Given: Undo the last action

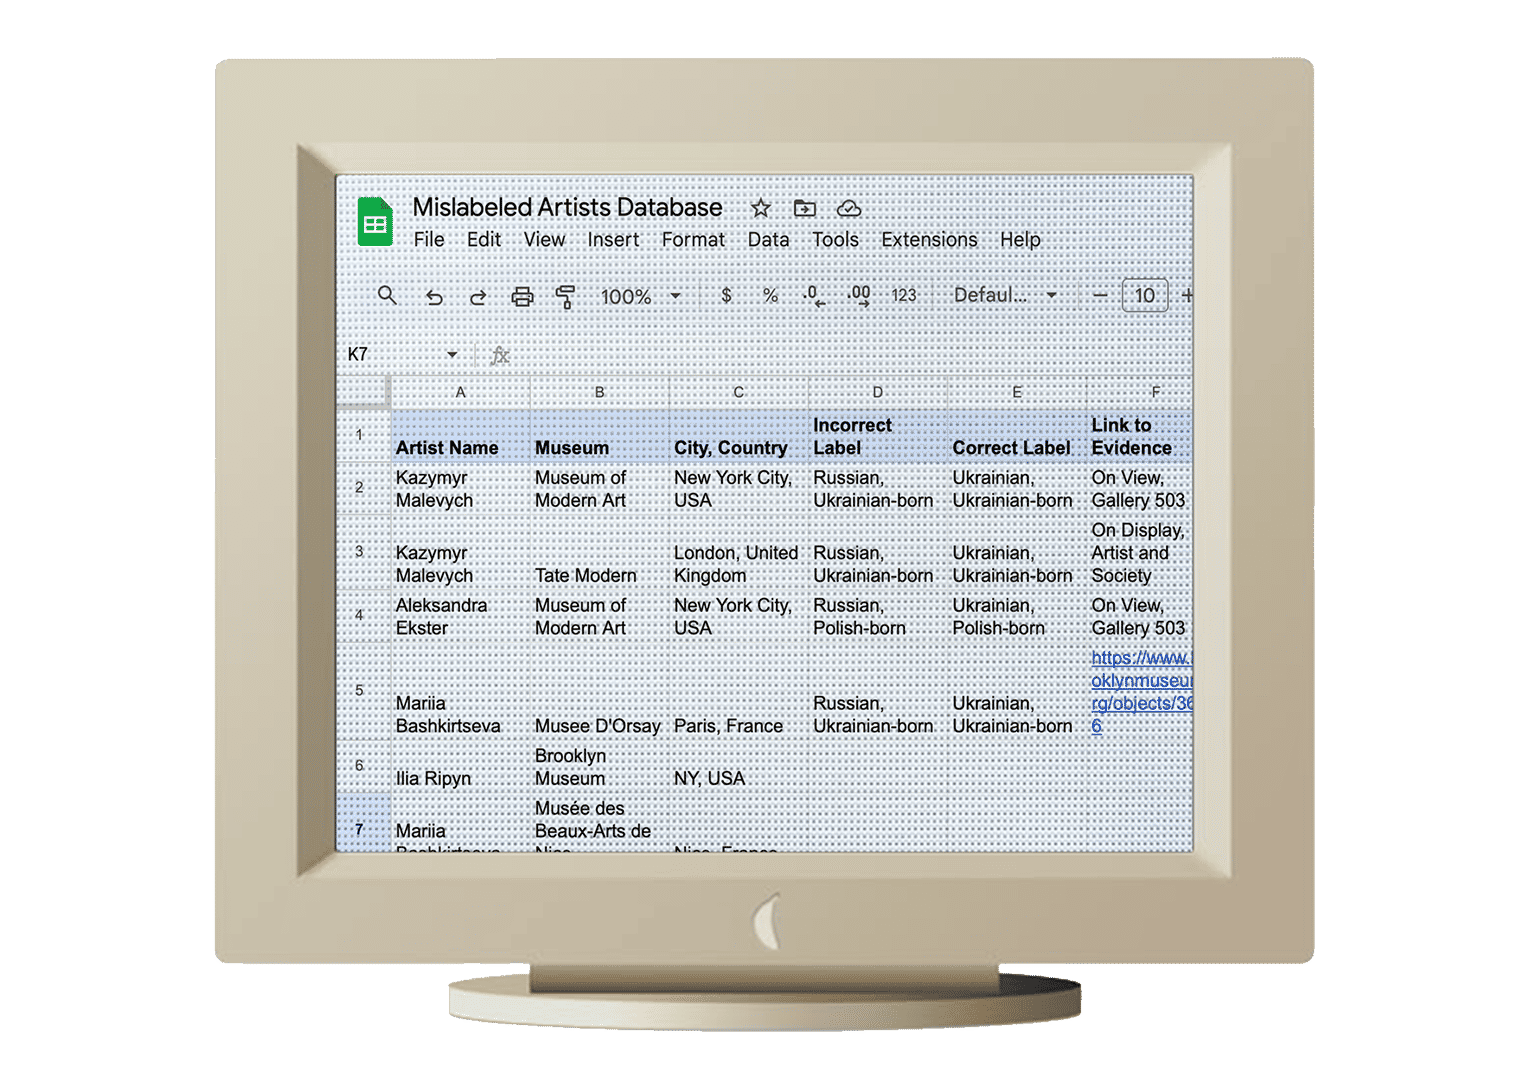Looking at the screenshot, I should point(434,296).
